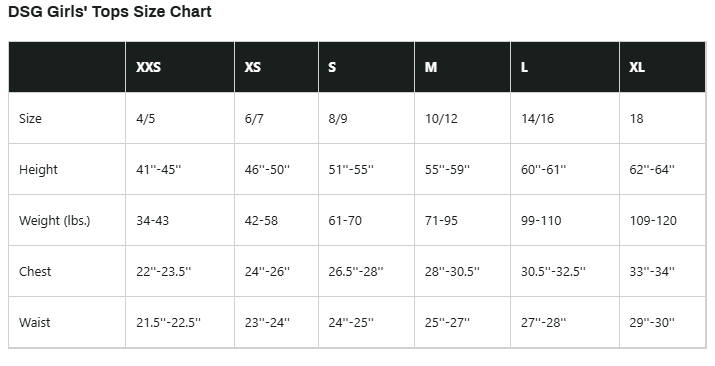The width and height of the screenshot is (715, 366).
Task: Click the 62''-64'' height cell
Action: 652,170
